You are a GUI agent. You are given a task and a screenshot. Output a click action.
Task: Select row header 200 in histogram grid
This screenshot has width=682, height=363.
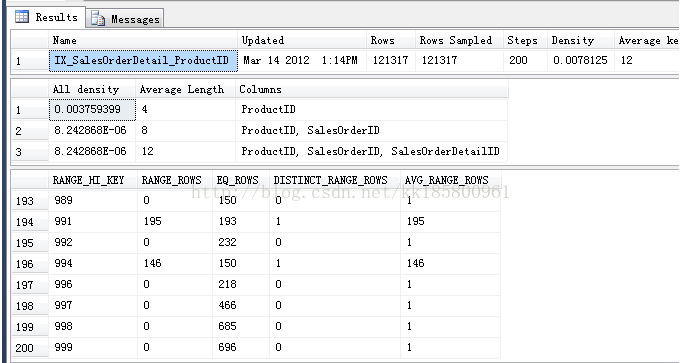coord(30,348)
